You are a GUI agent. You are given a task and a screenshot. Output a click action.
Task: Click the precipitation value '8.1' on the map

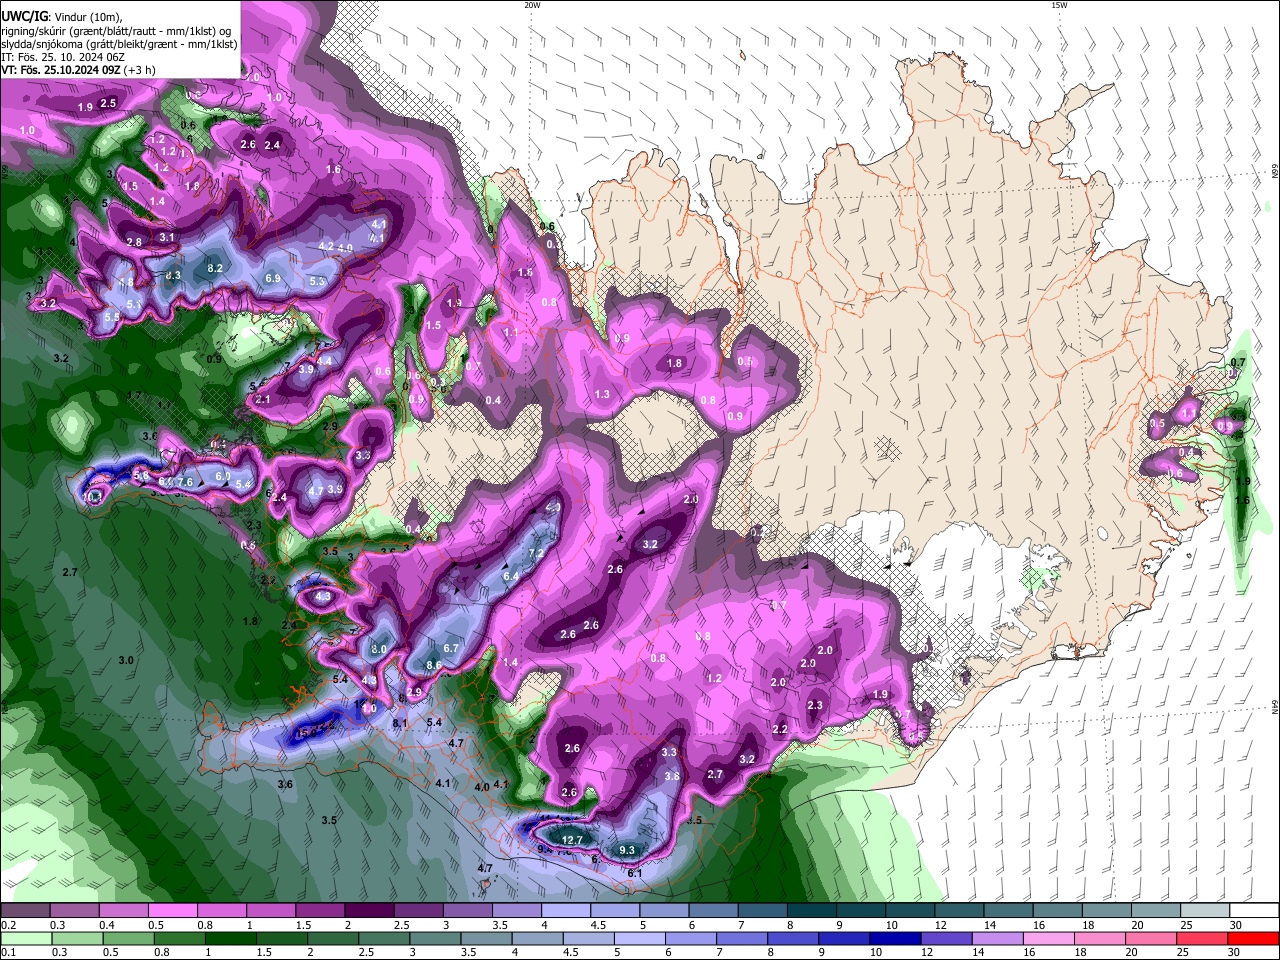click(400, 723)
